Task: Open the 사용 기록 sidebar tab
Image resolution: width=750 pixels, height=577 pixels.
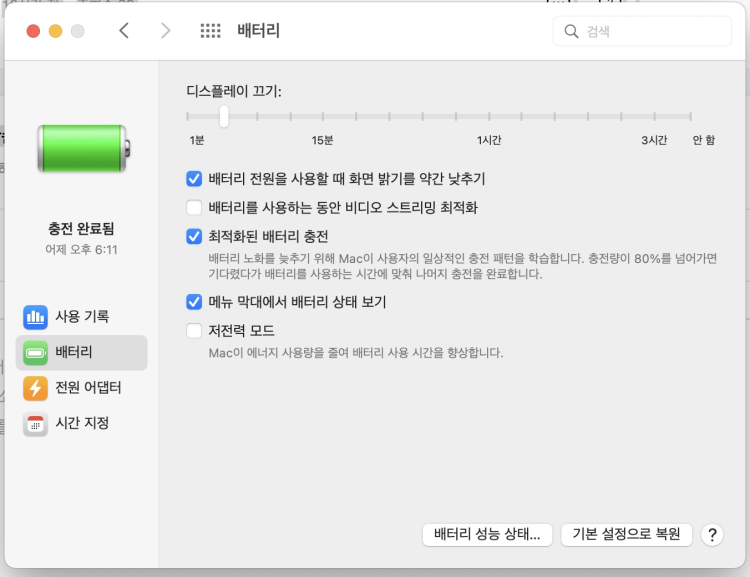Action: click(x=81, y=317)
